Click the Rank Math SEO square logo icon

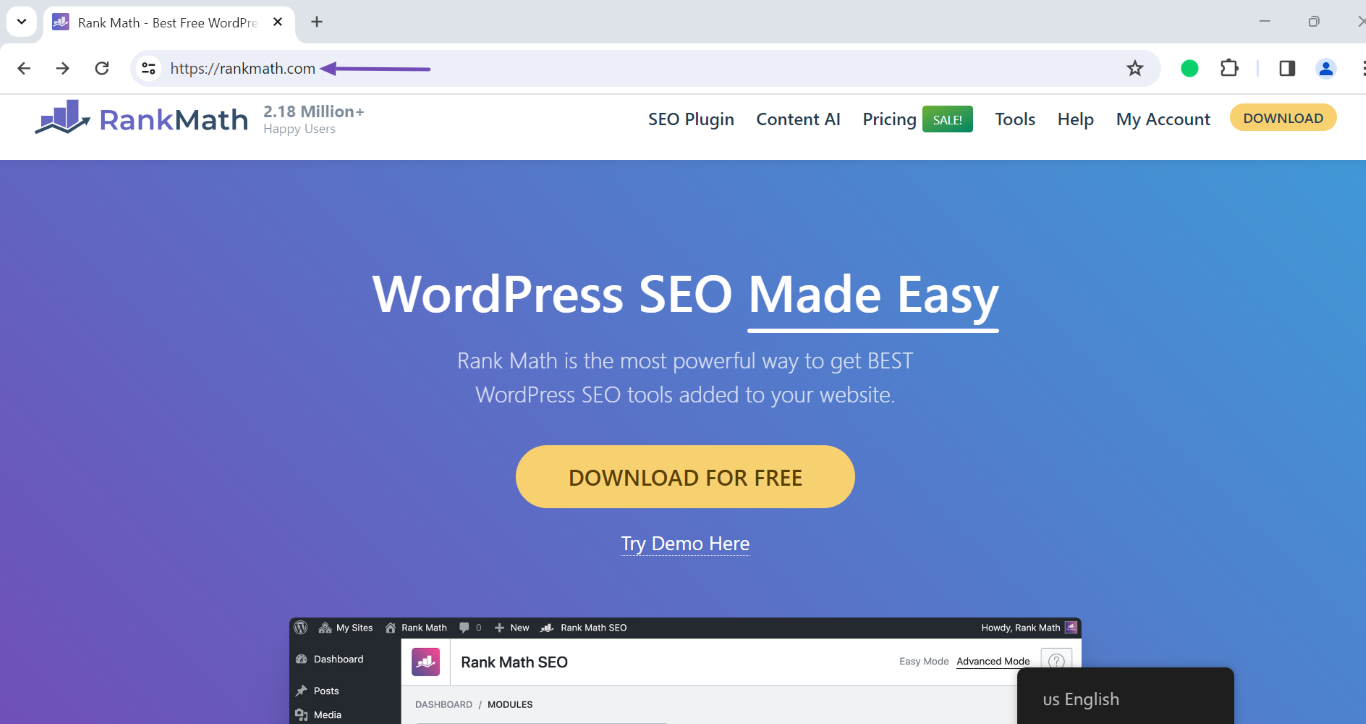(426, 662)
